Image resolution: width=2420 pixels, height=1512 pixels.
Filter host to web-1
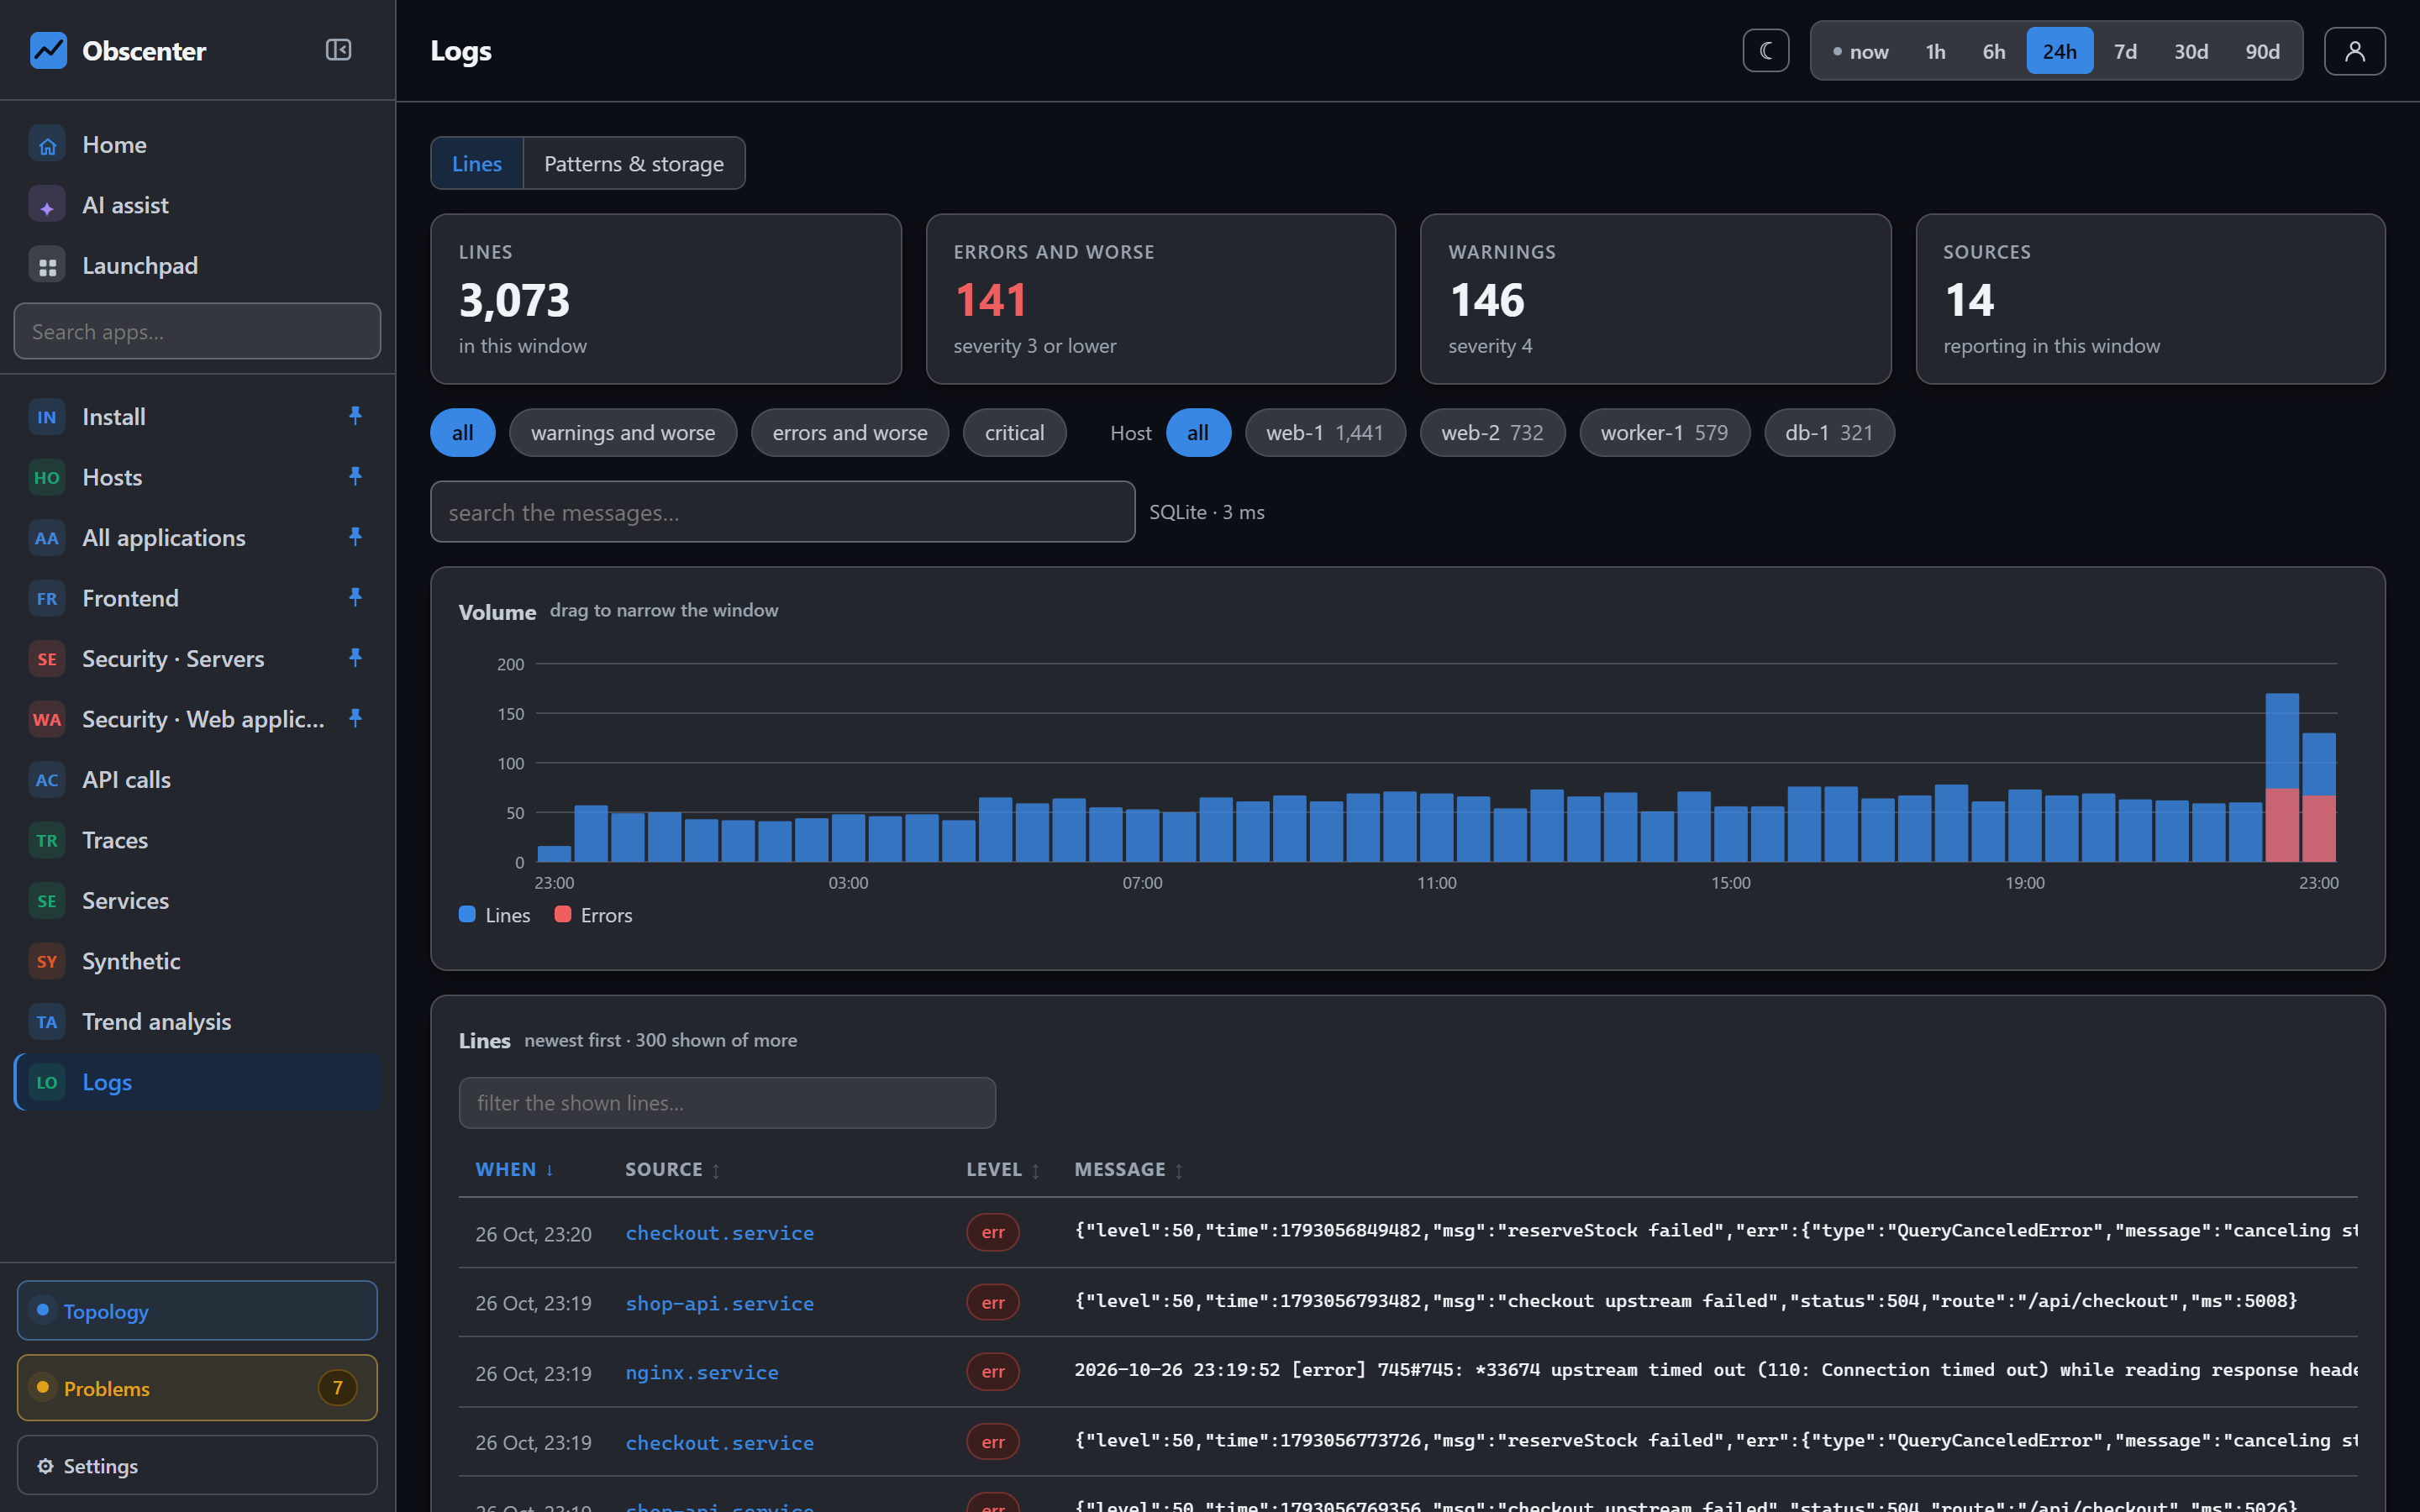[1325, 433]
